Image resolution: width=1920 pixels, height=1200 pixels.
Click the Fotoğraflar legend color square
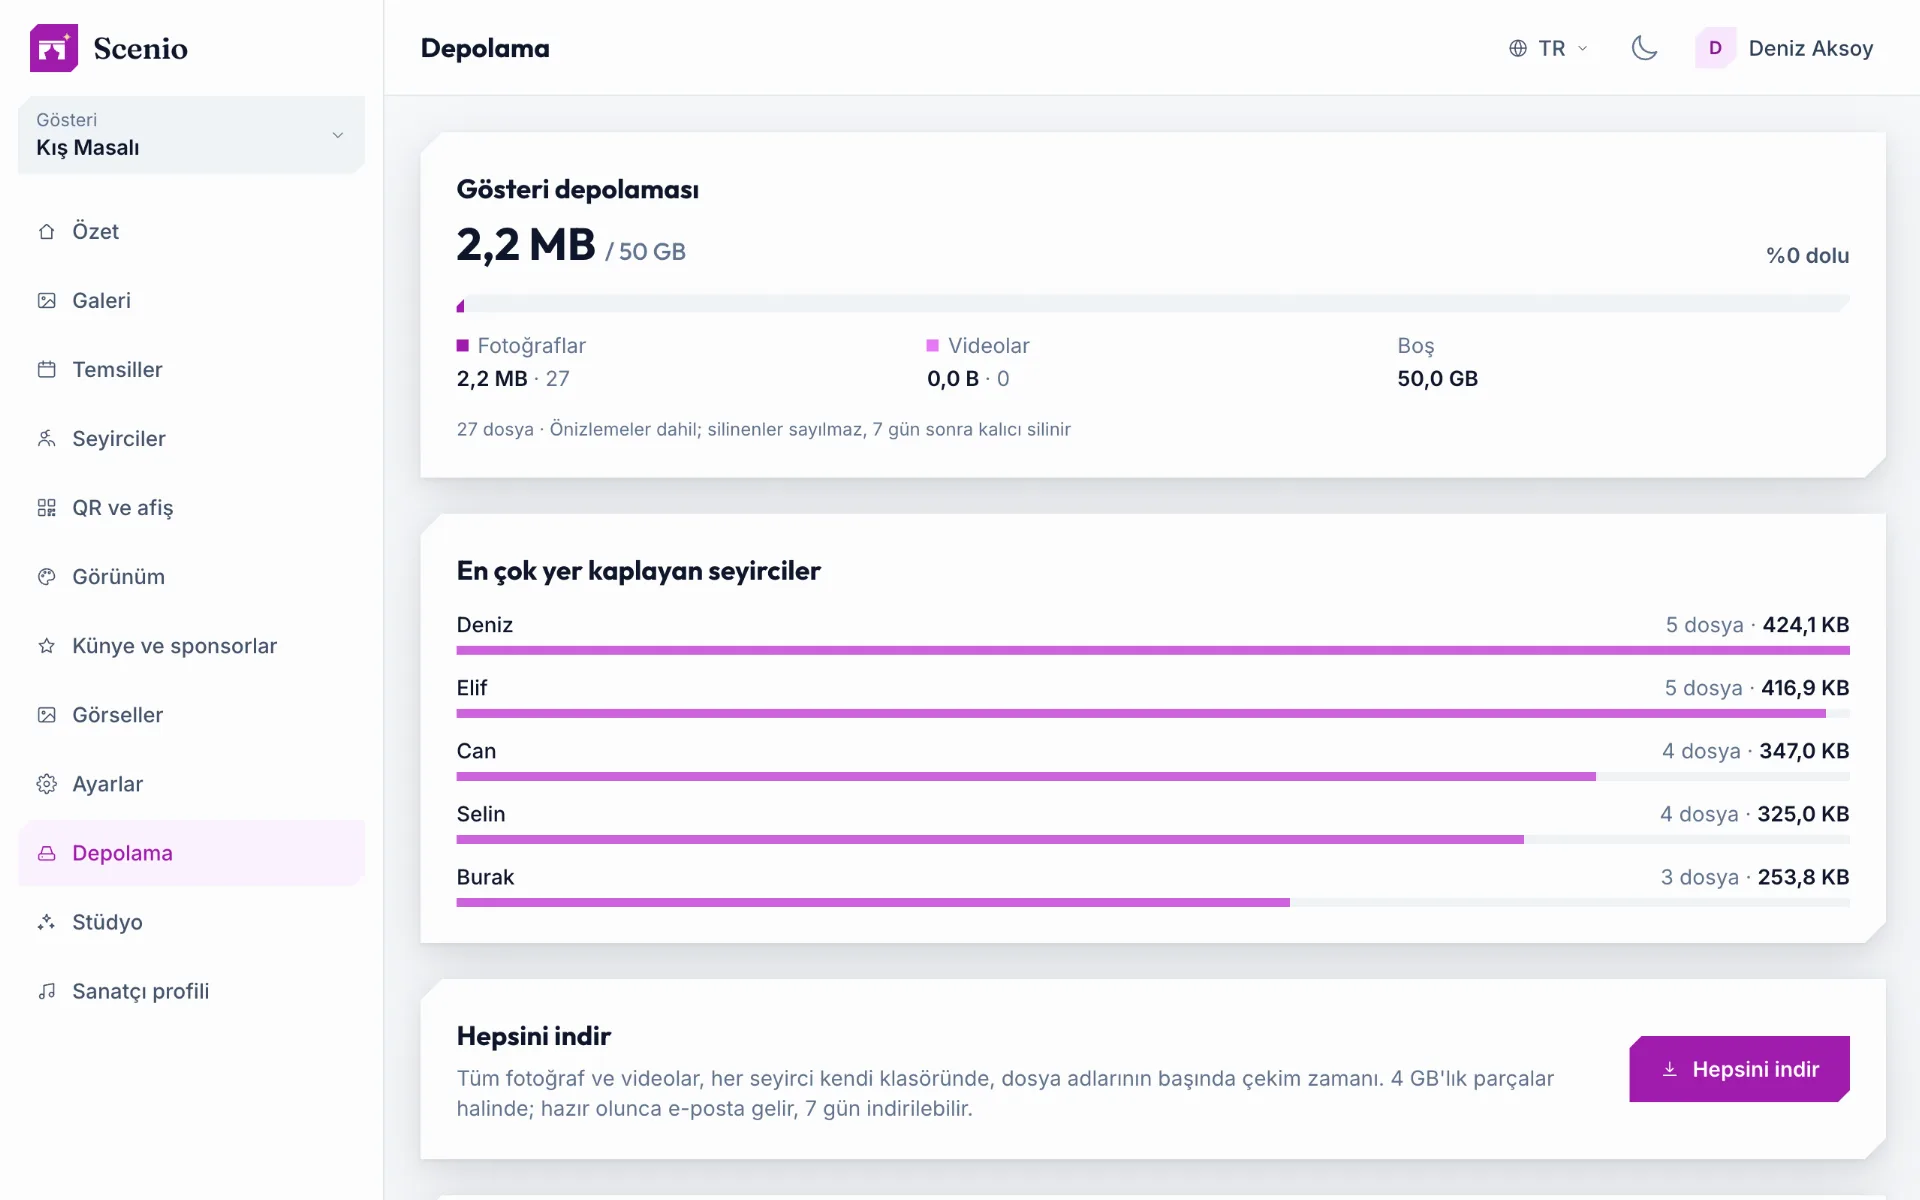tap(463, 346)
